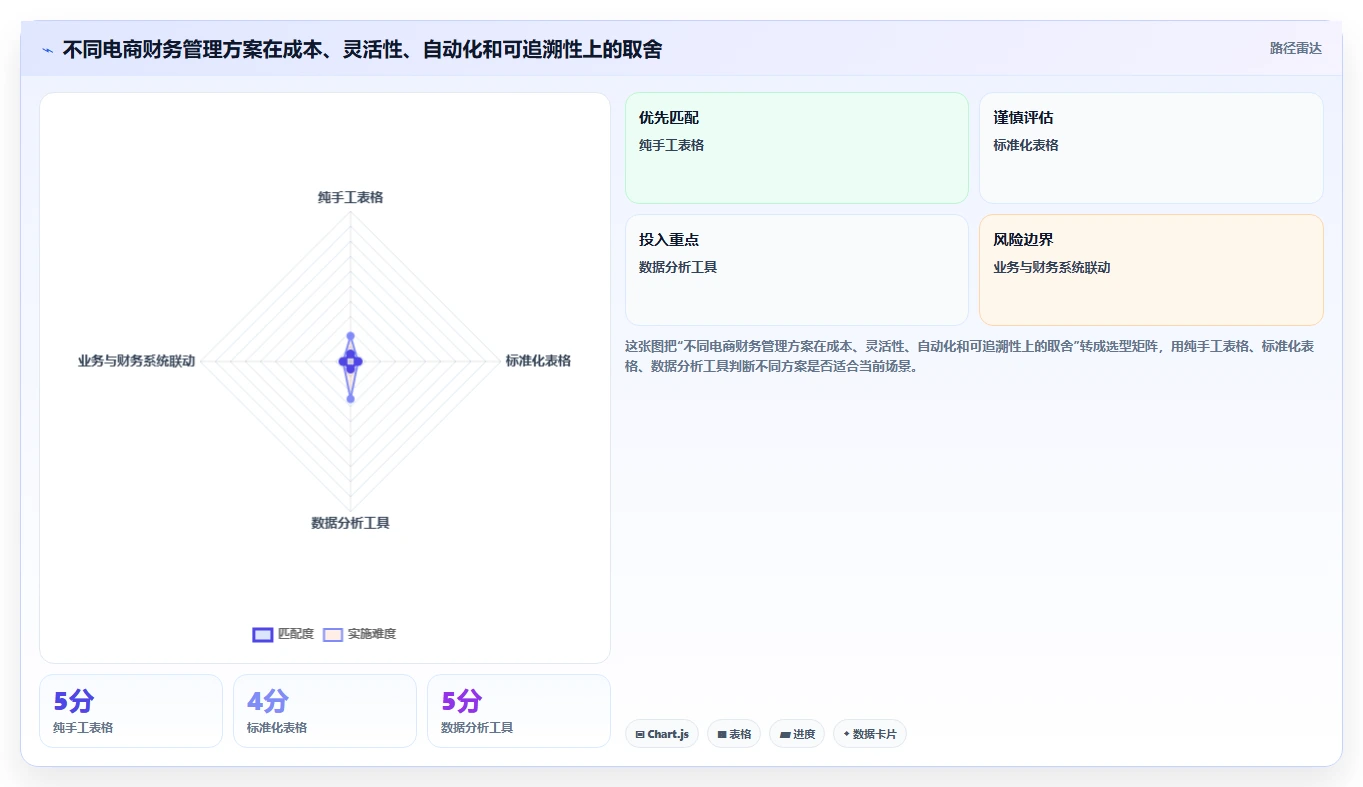Click the 数据分析工具 radar axis label

[350, 523]
